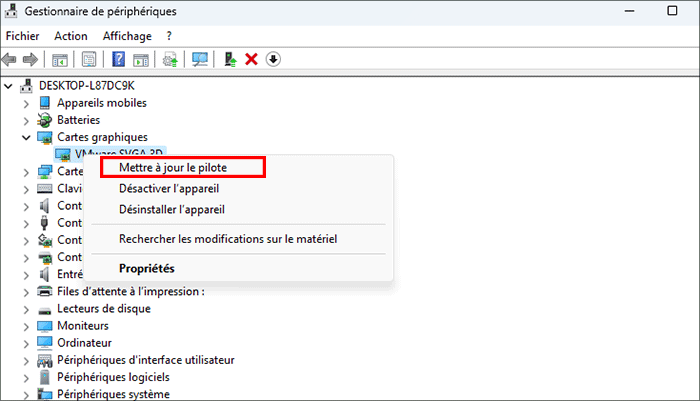Collapse the Cartes graphiques category
This screenshot has height=401, width=700.
26,137
